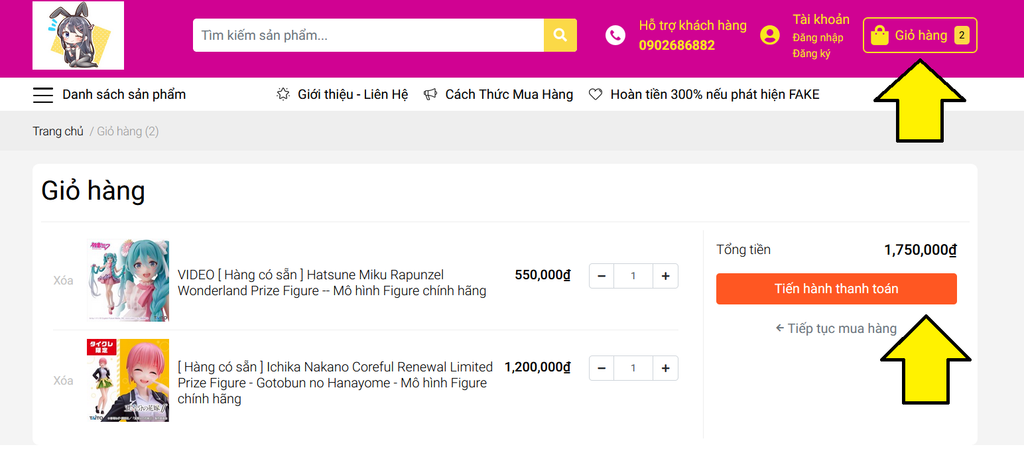Click the phone support icon
This screenshot has width=1024, height=459.
615,35
